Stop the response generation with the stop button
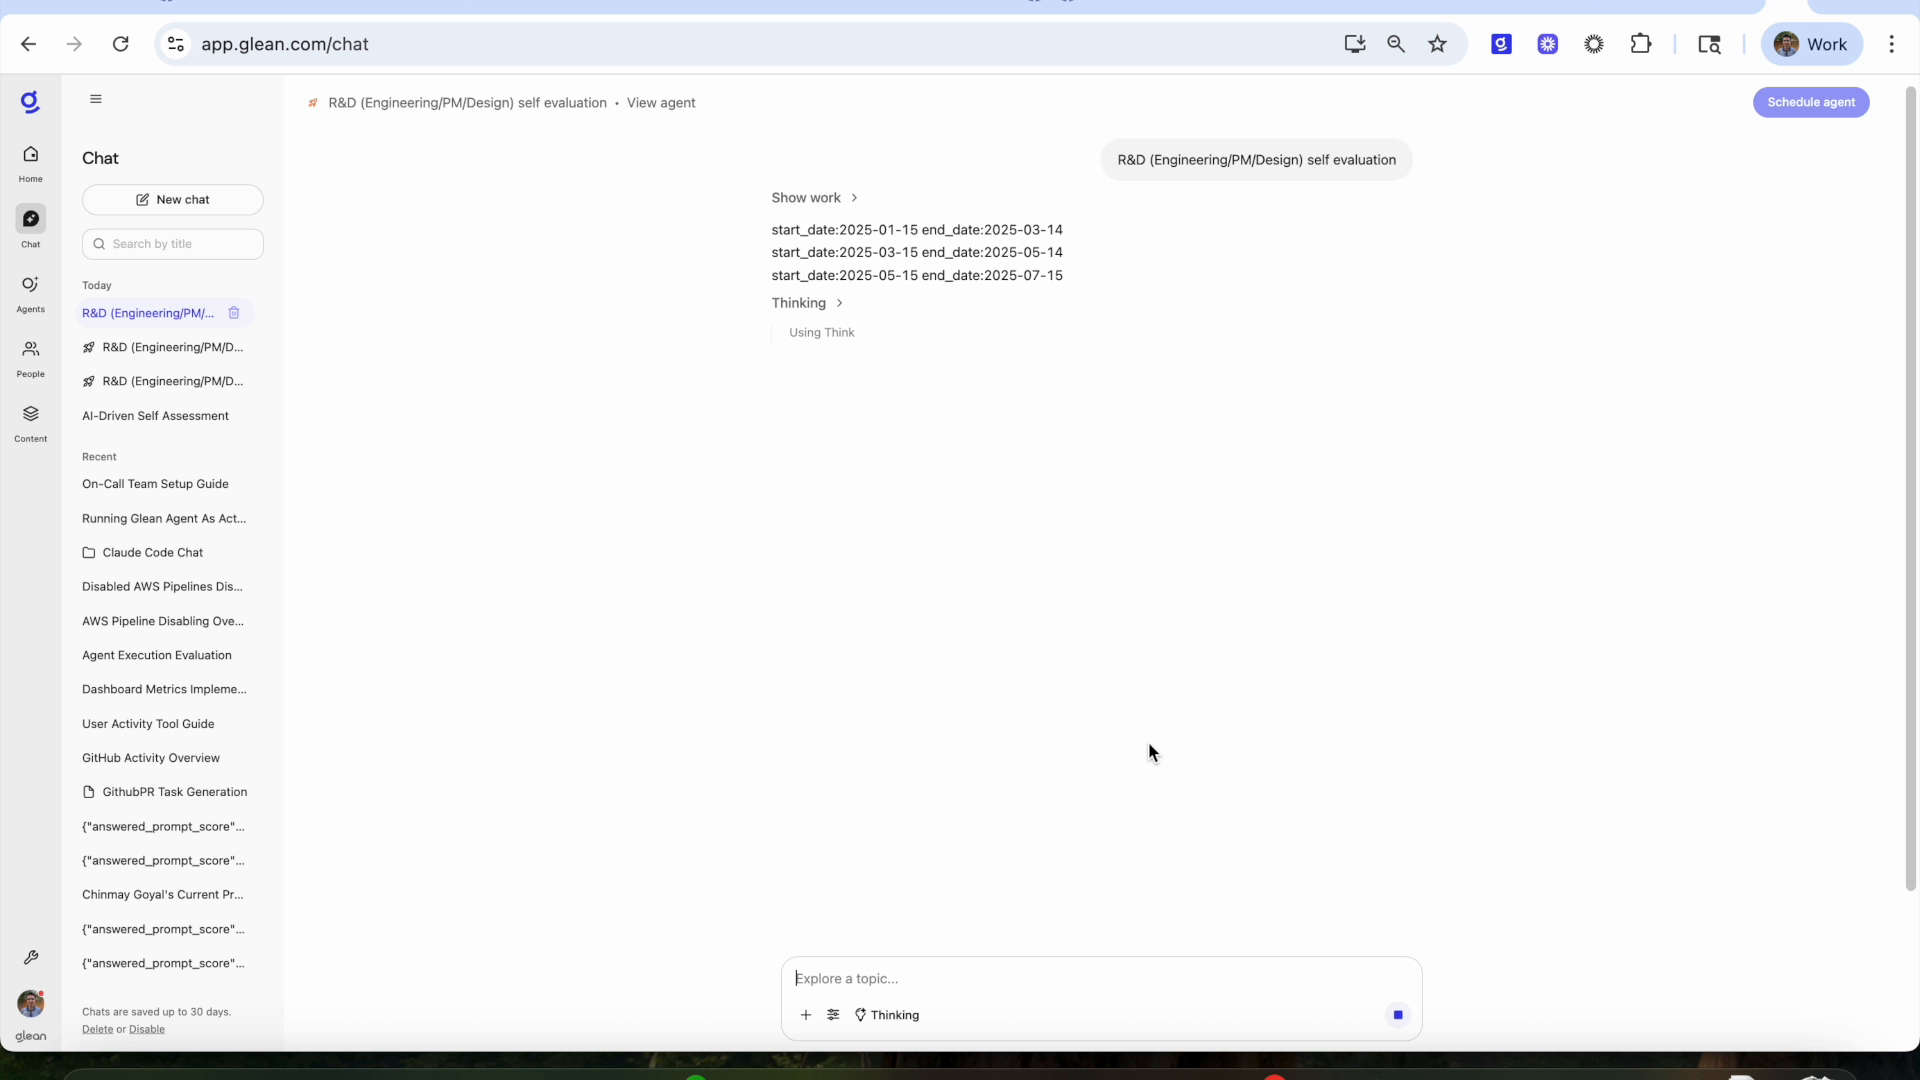Screen dimensions: 1920x1080 coord(1397,1015)
